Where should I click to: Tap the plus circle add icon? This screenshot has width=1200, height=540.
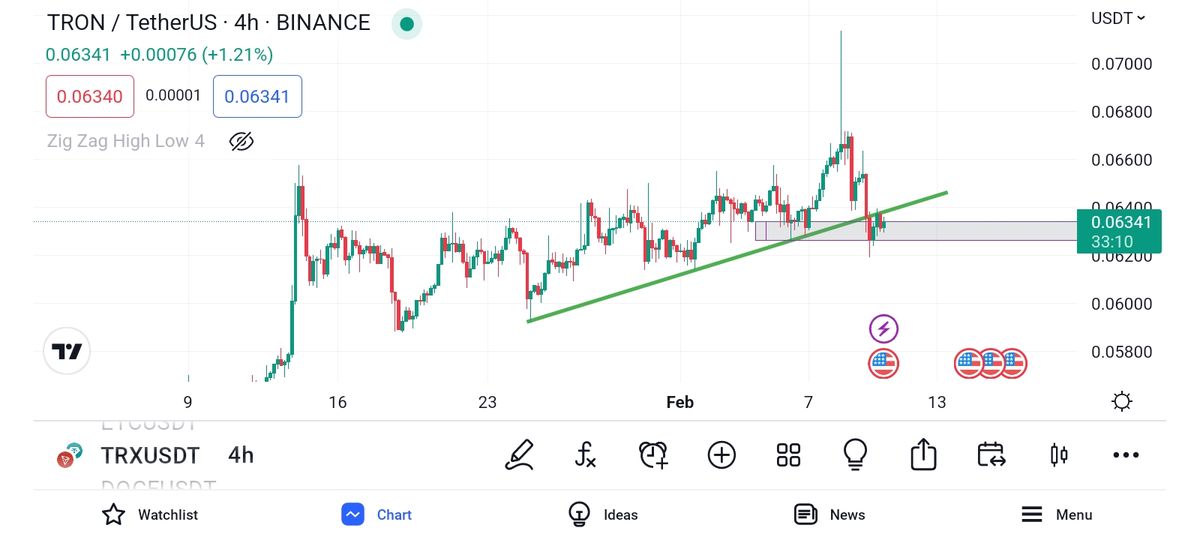coord(721,455)
